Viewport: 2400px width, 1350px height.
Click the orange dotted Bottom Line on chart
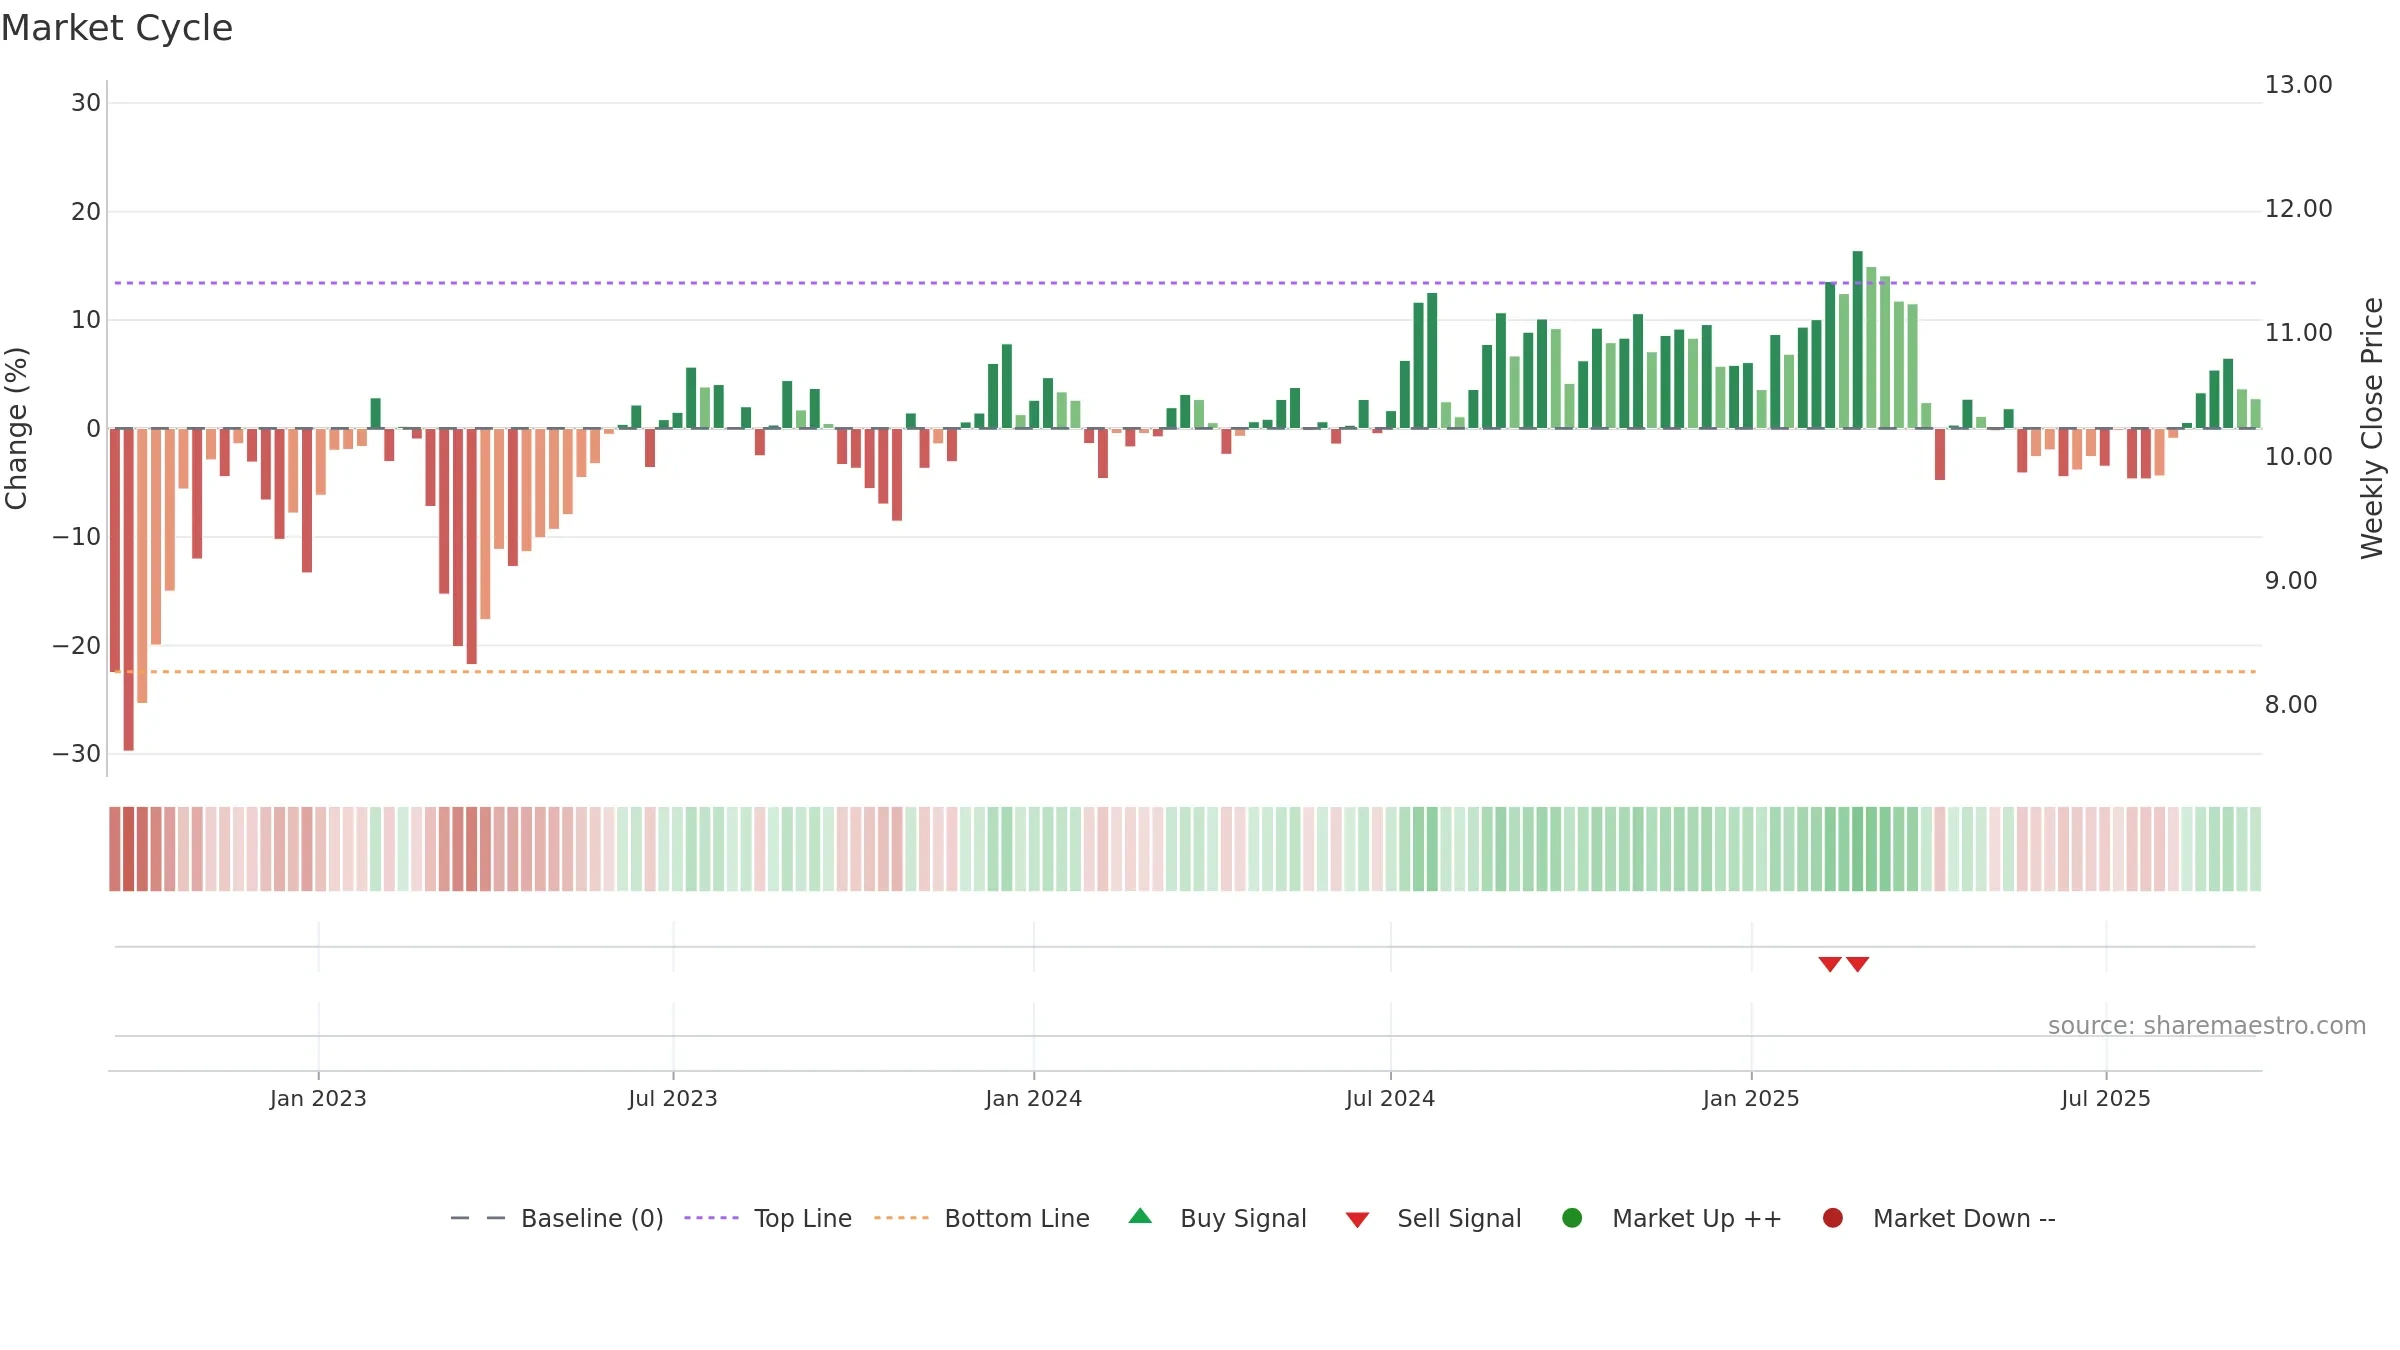[1185, 672]
